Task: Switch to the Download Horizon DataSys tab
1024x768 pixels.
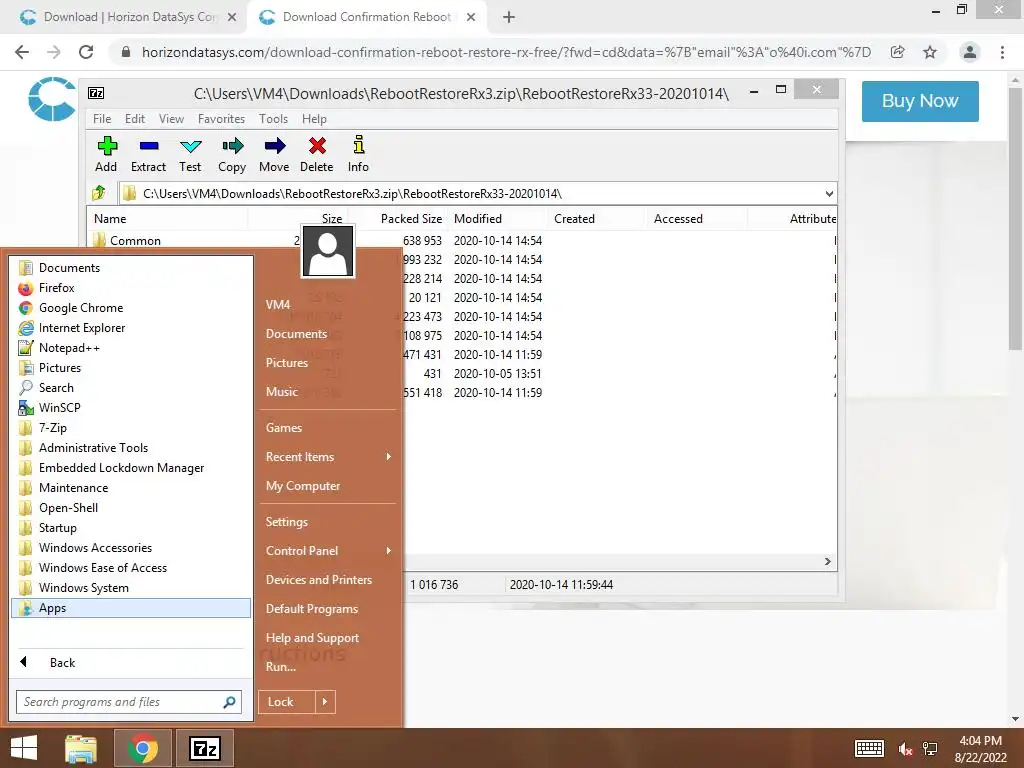Action: [128, 17]
